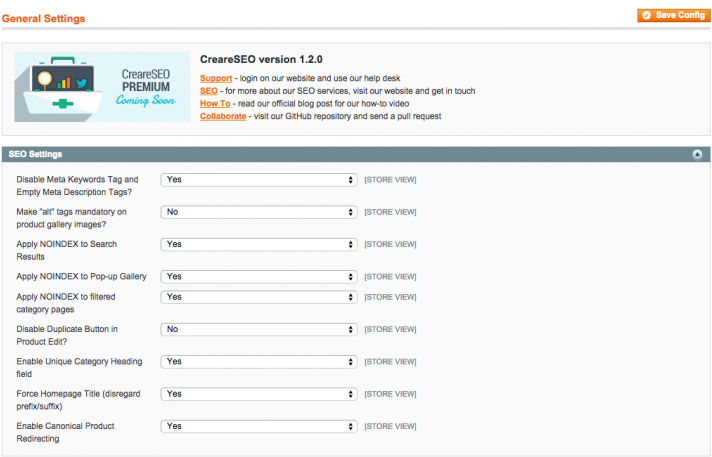Open the How To link

pyautogui.click(x=215, y=103)
